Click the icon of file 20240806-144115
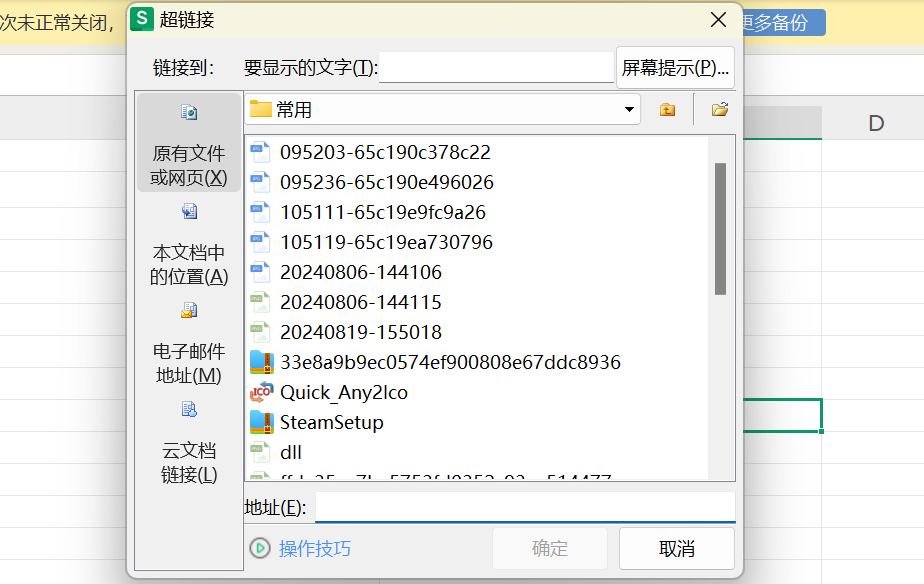 tap(260, 302)
